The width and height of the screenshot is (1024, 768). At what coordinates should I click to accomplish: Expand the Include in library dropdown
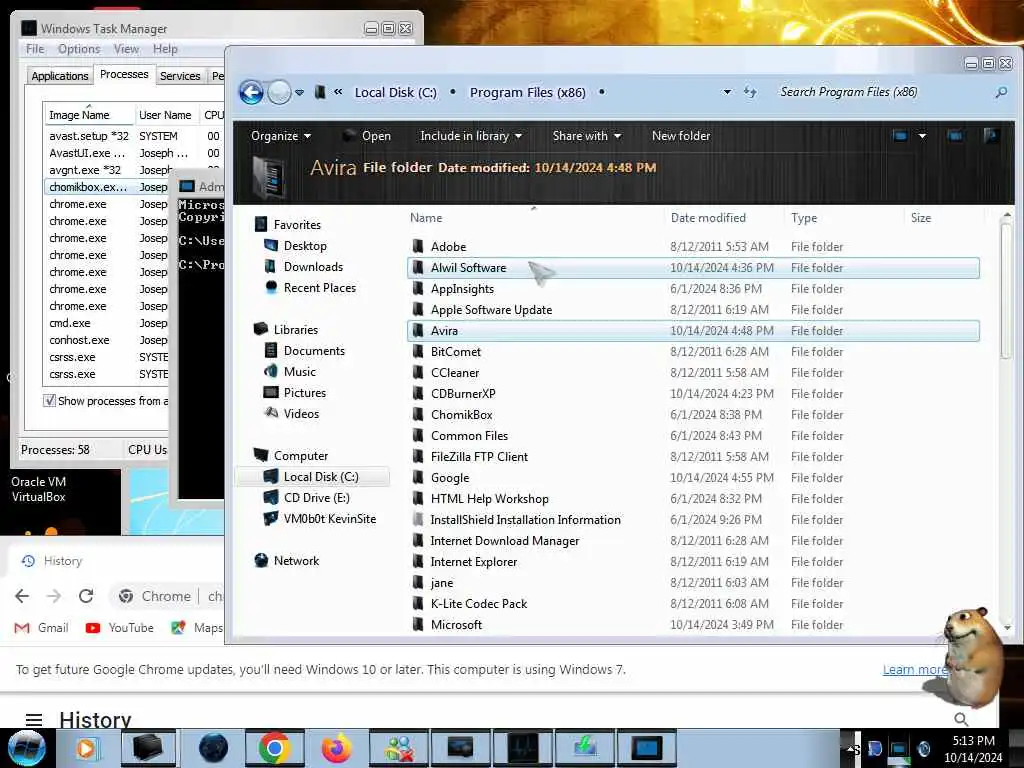[471, 136]
